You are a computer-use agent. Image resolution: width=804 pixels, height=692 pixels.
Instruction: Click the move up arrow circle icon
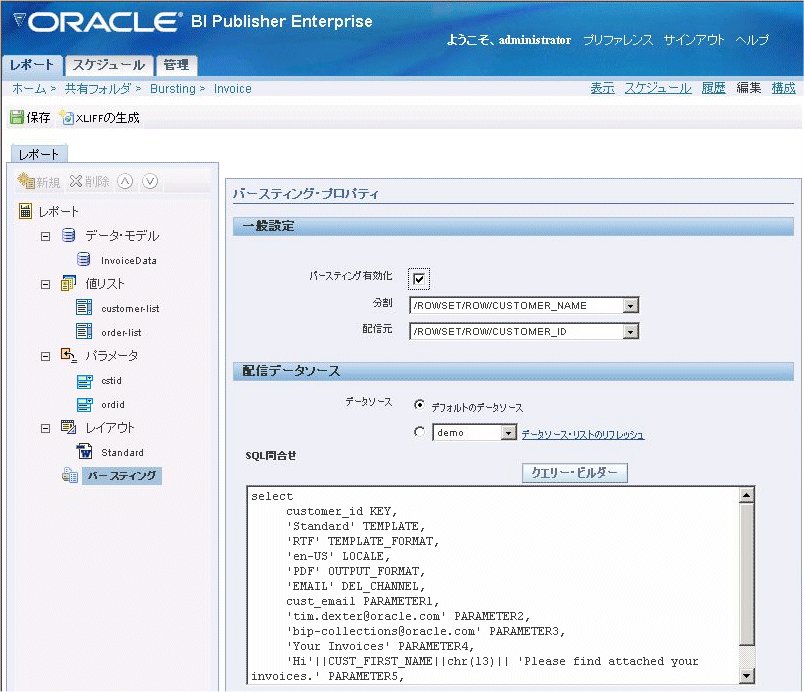click(x=125, y=181)
